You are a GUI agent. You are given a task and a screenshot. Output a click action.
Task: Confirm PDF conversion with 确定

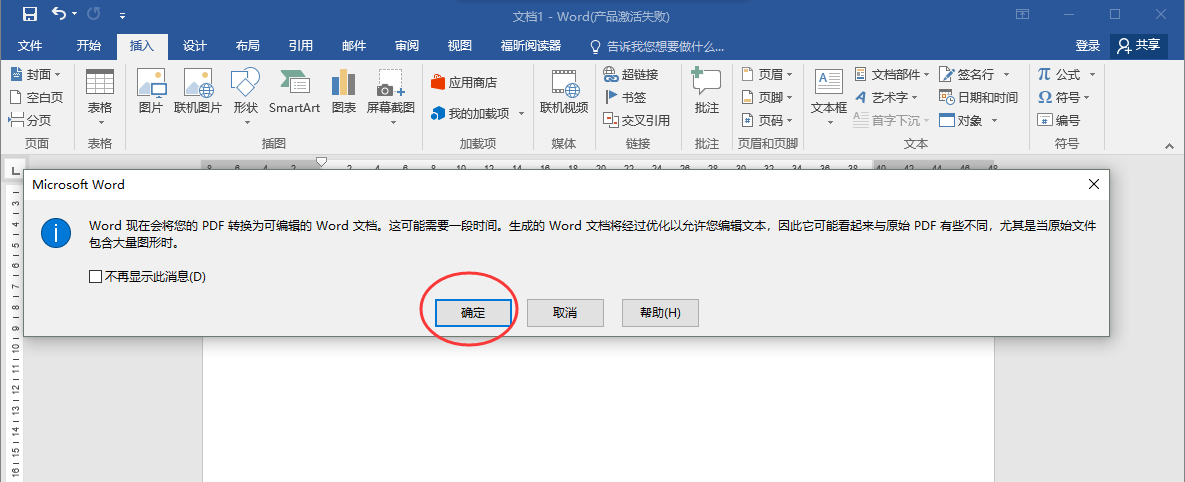tap(473, 313)
